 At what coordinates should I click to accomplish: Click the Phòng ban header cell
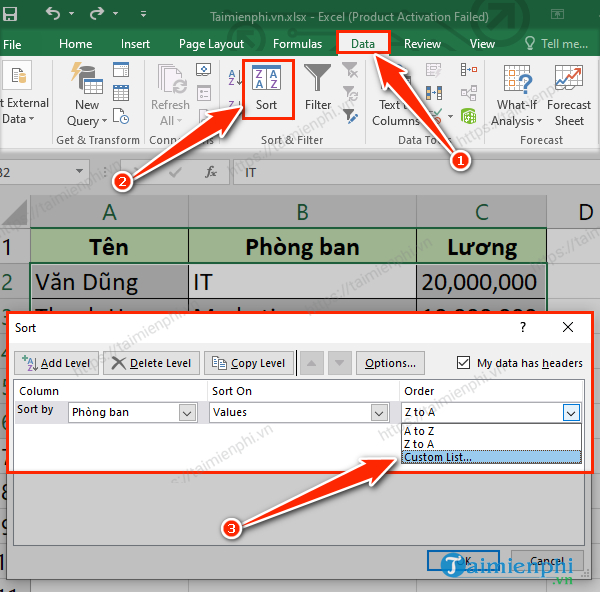pos(302,246)
